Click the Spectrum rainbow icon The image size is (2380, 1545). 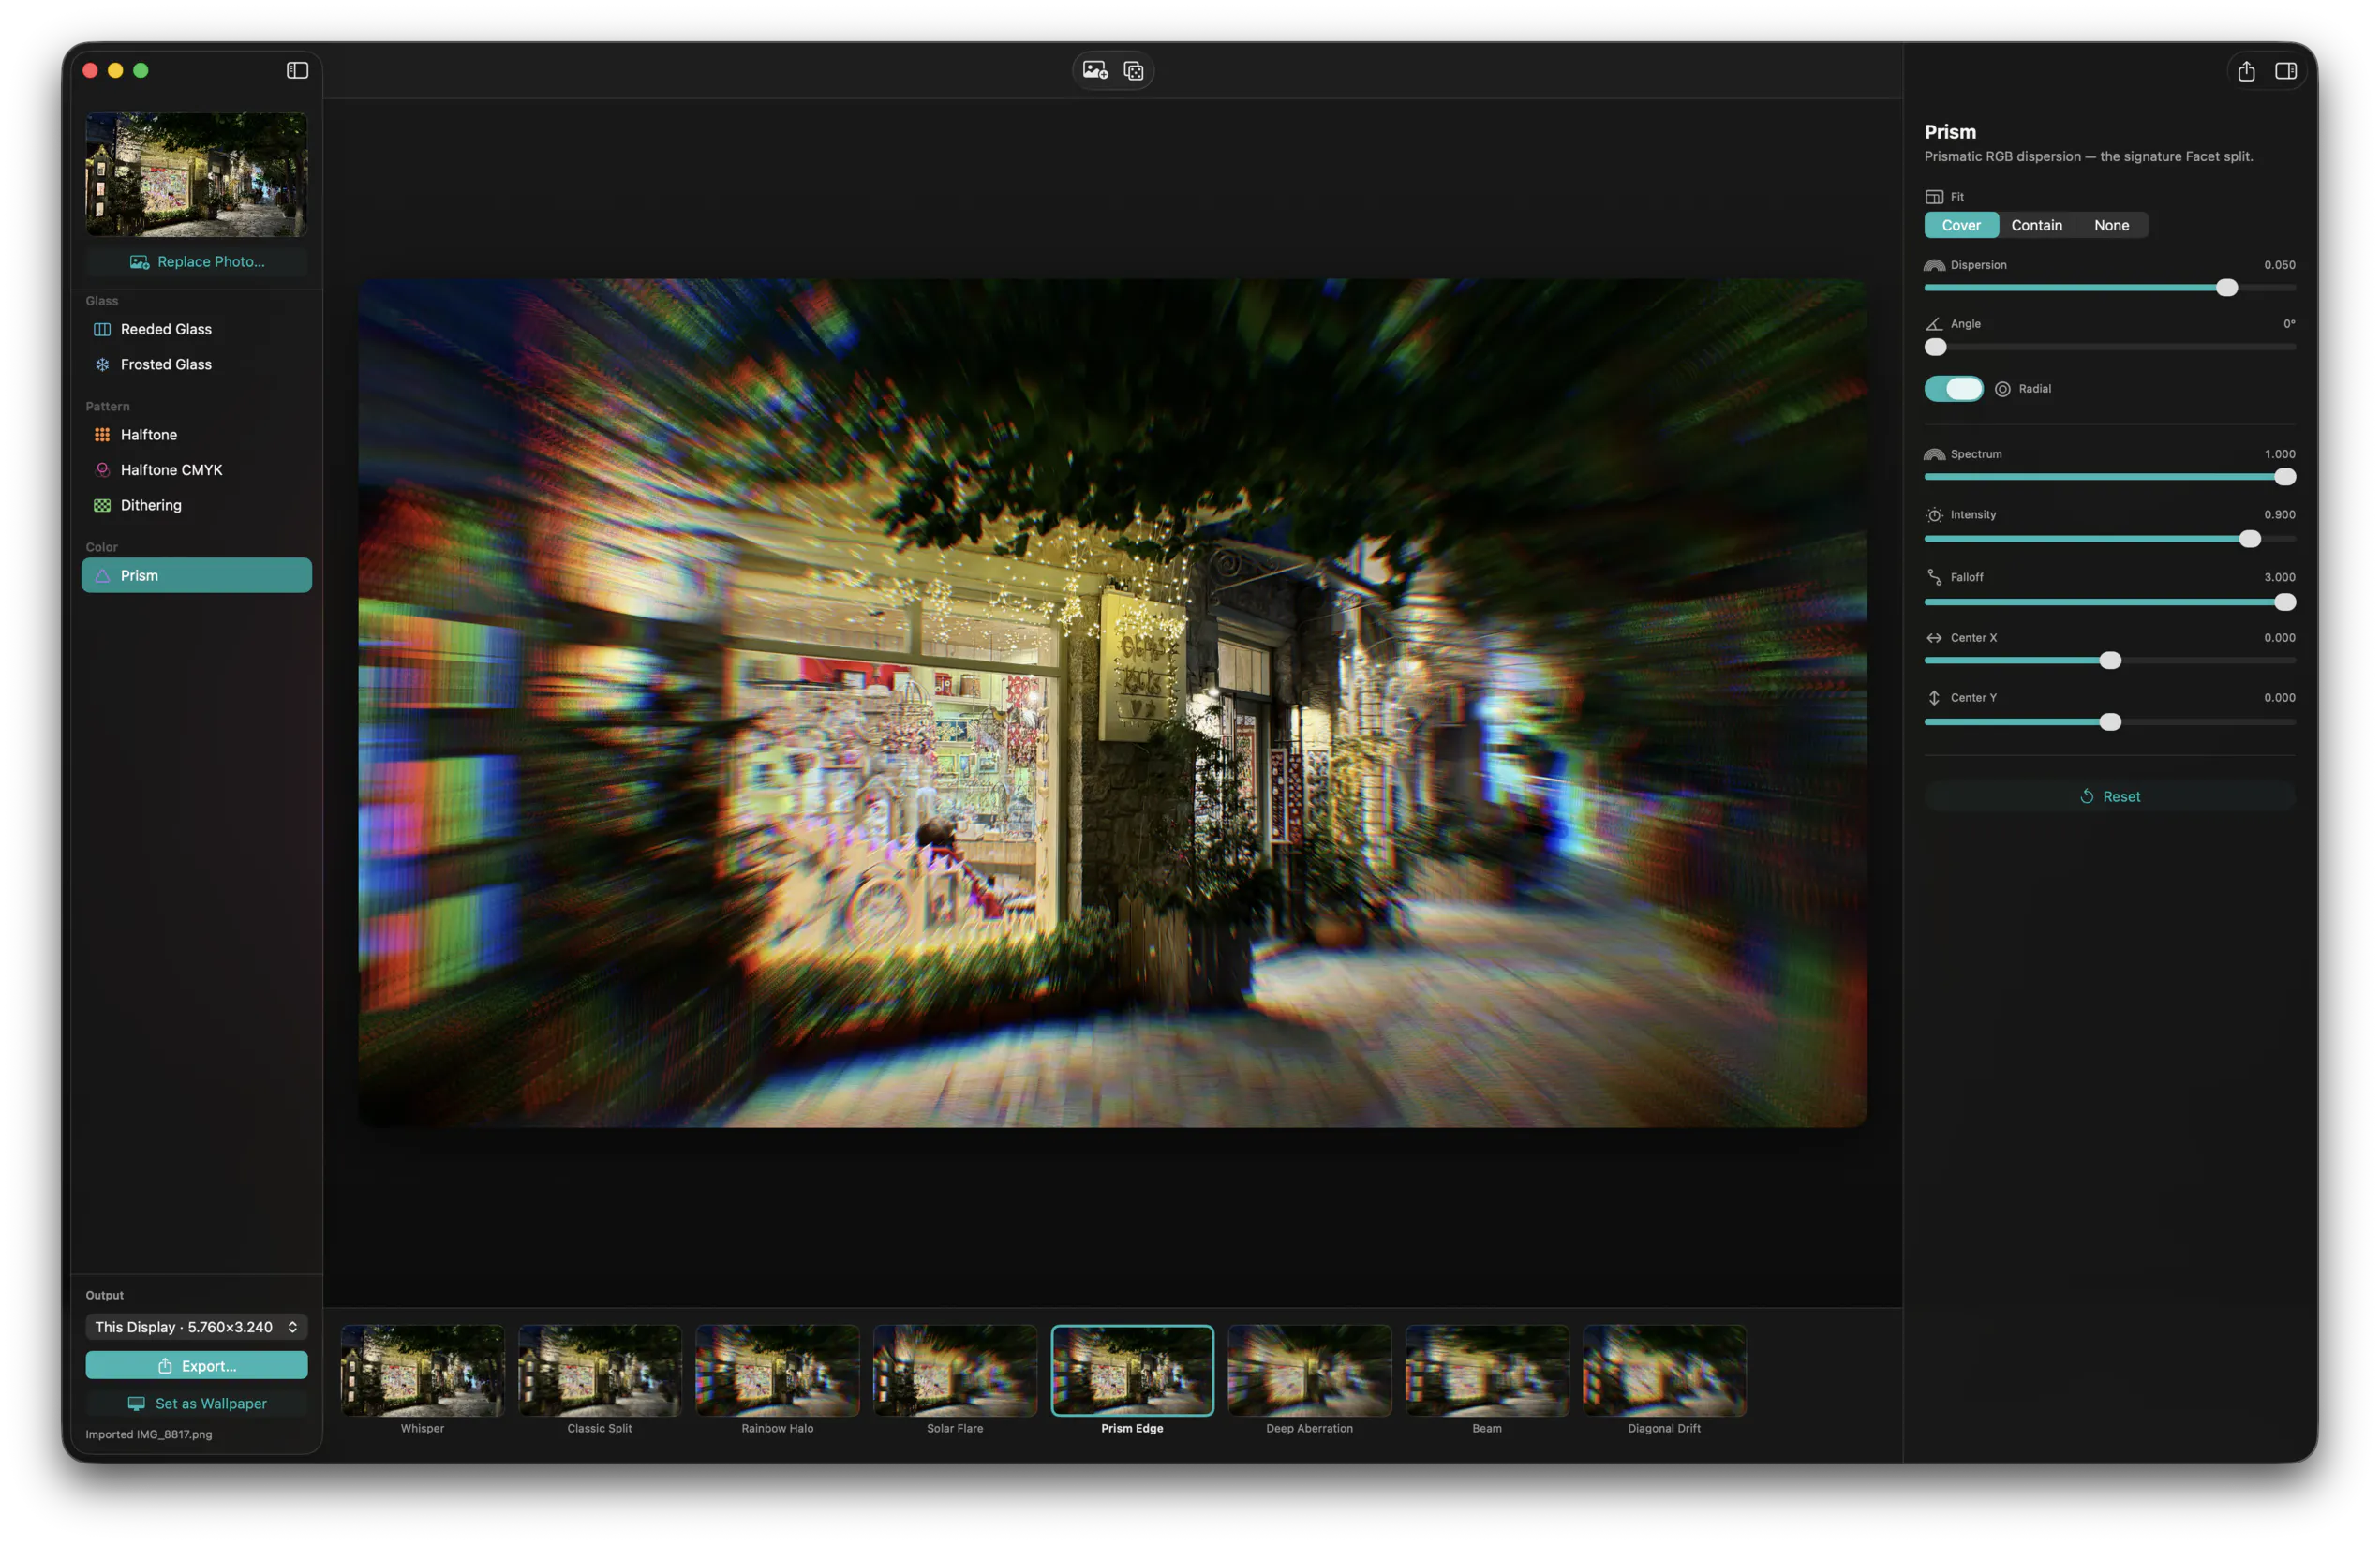click(1934, 454)
